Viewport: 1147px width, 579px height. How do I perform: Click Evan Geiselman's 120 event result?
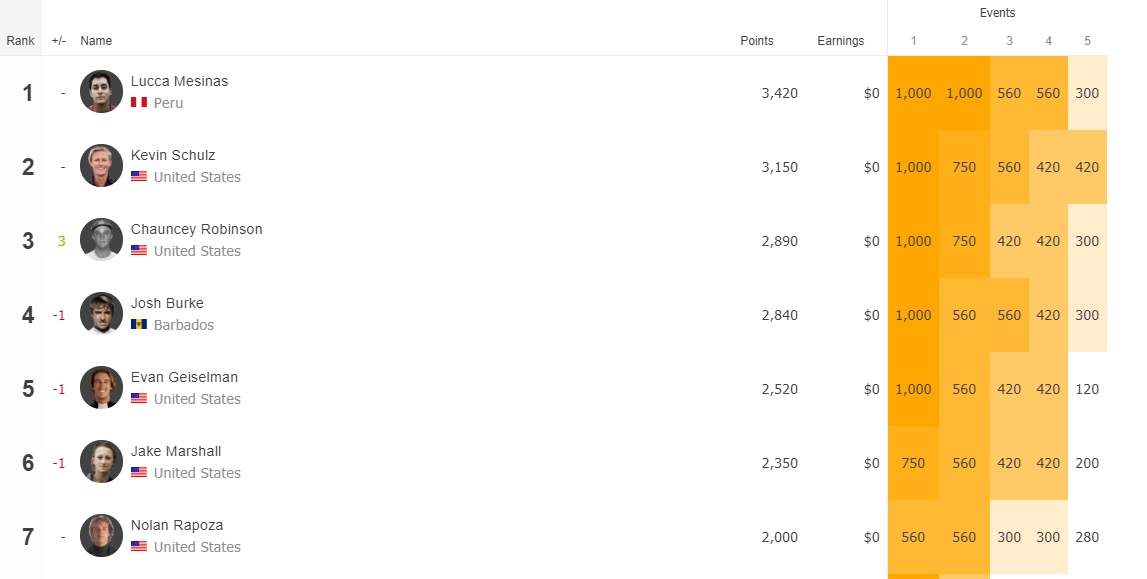[1087, 389]
